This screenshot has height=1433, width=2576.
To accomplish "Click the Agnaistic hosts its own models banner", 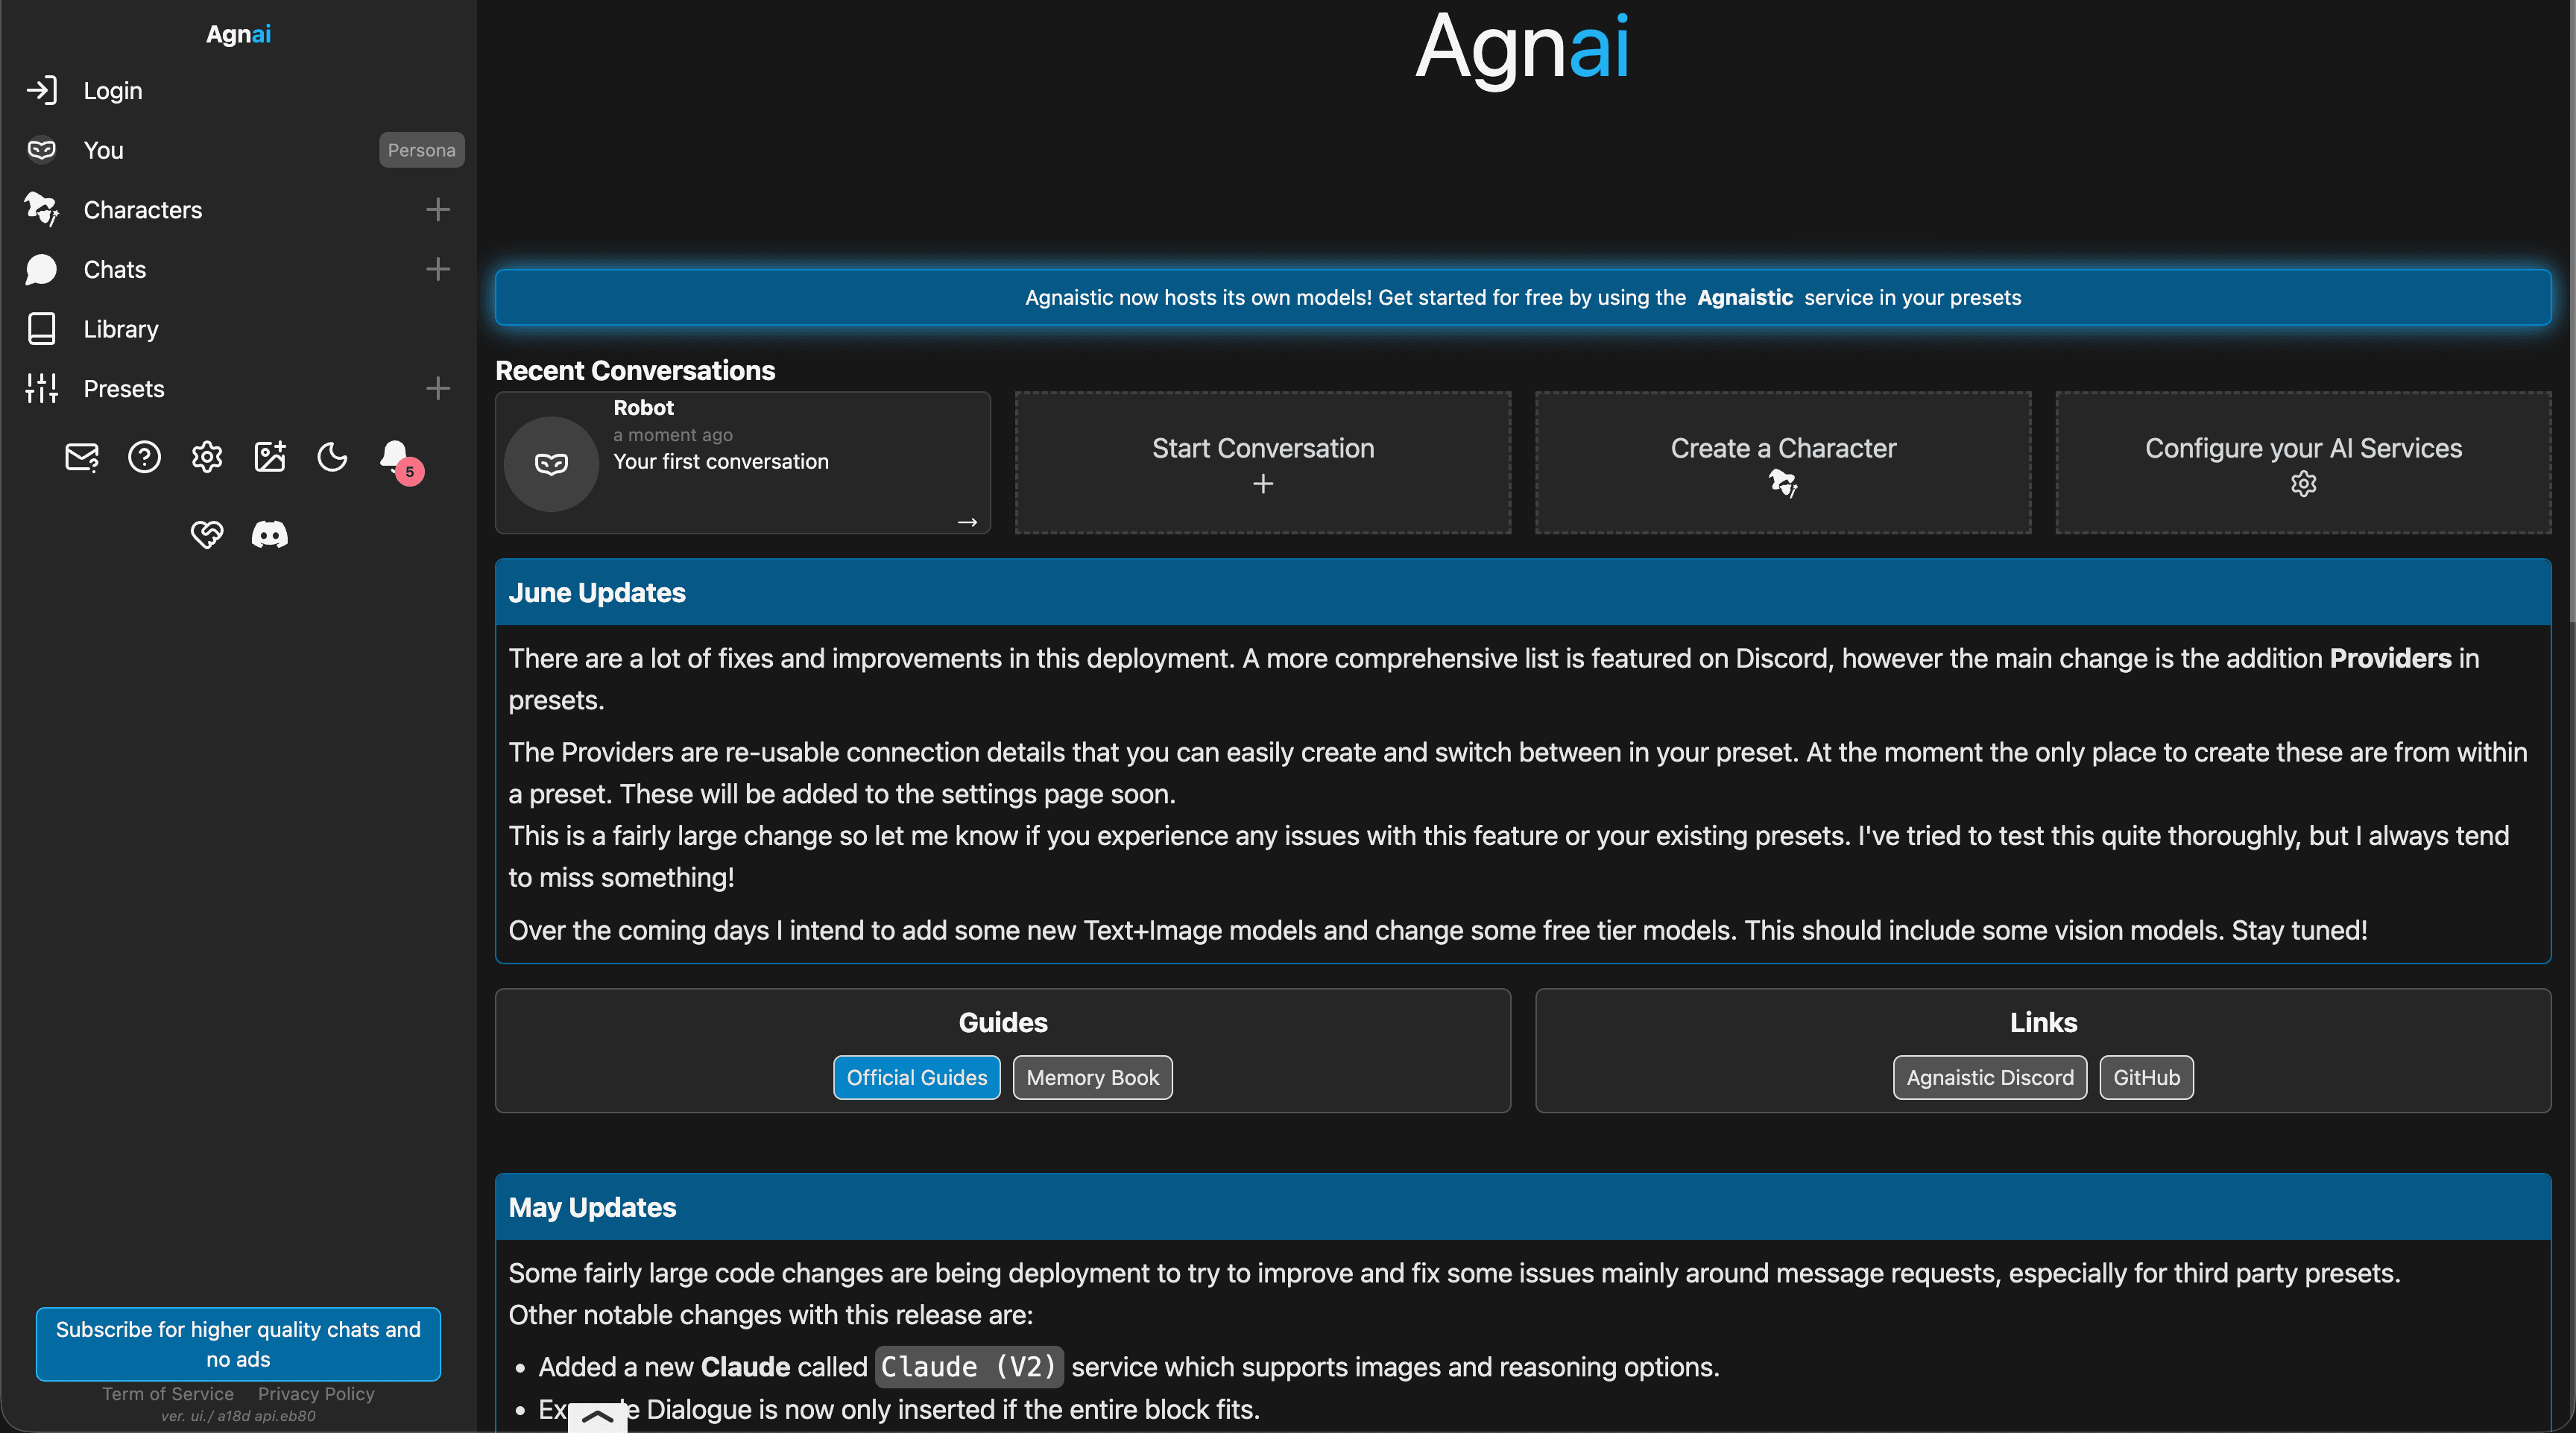I will coord(1523,297).
